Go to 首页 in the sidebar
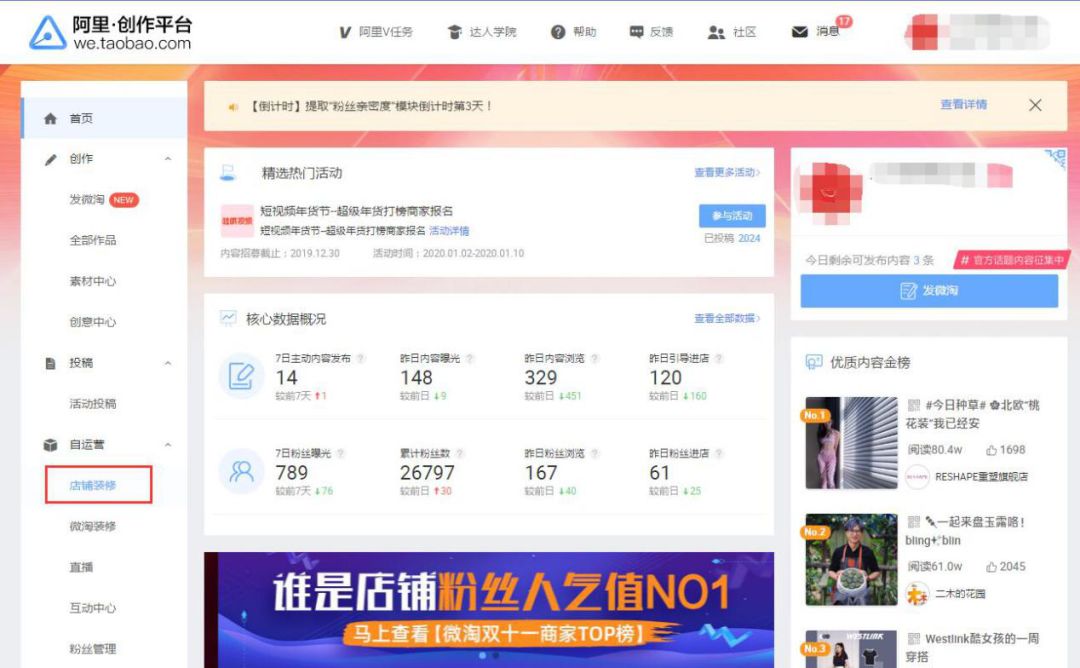 pos(104,118)
